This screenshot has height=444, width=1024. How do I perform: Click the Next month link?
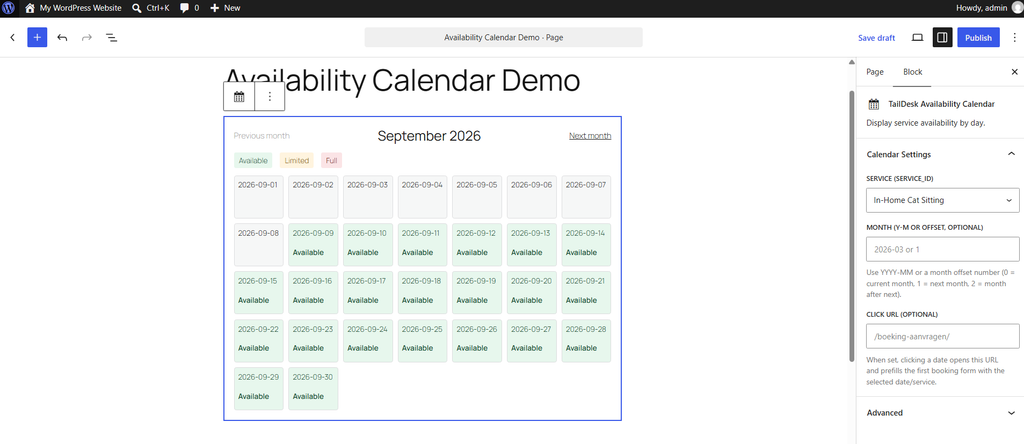pyautogui.click(x=590, y=136)
